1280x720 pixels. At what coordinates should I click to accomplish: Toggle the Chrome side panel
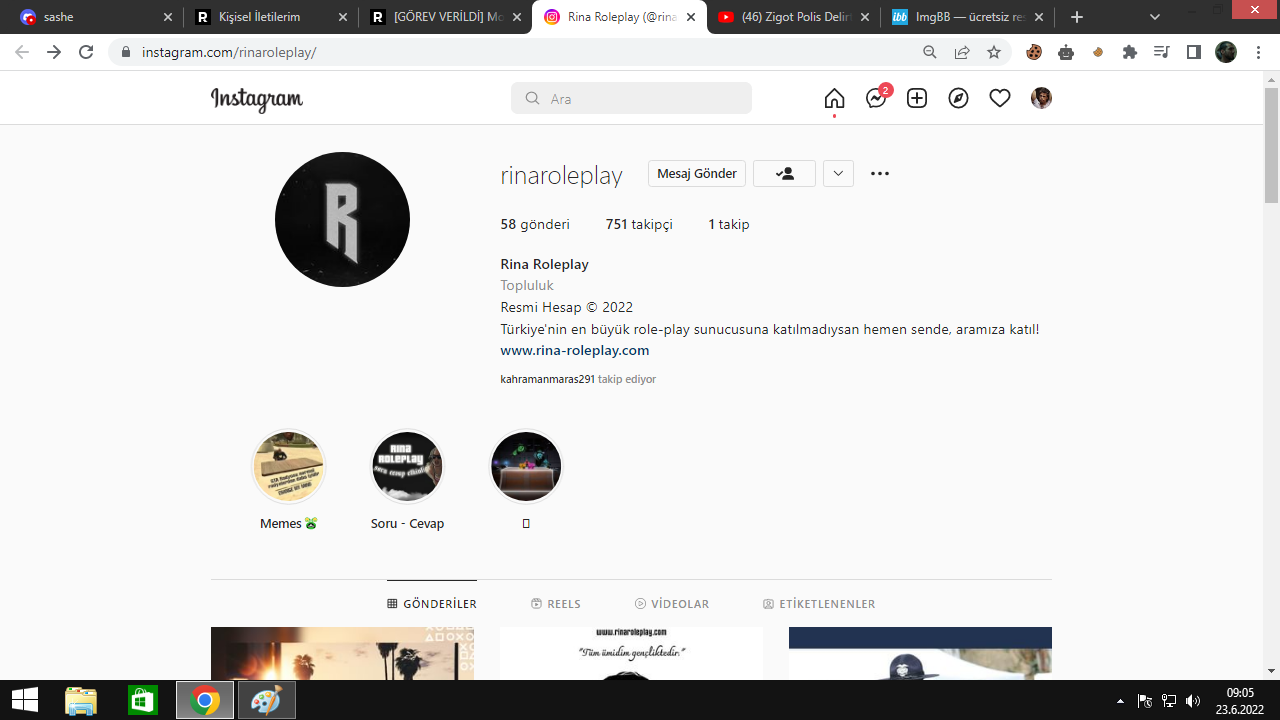[x=1194, y=52]
